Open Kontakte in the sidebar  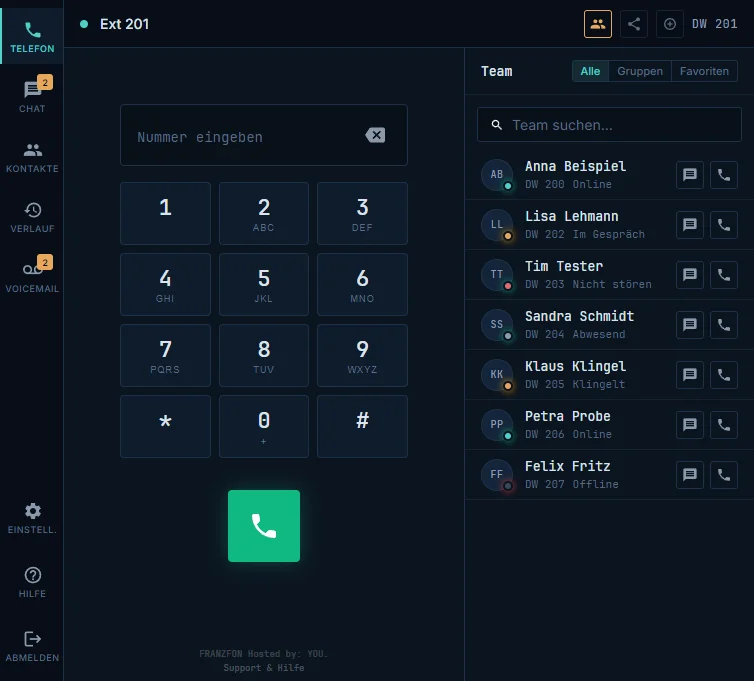click(x=32, y=156)
